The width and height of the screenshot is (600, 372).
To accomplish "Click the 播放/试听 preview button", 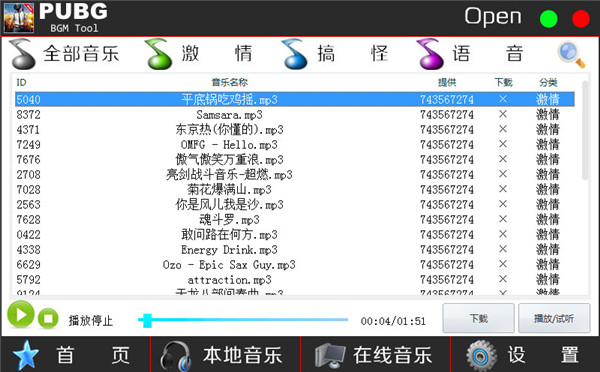I will (554, 318).
